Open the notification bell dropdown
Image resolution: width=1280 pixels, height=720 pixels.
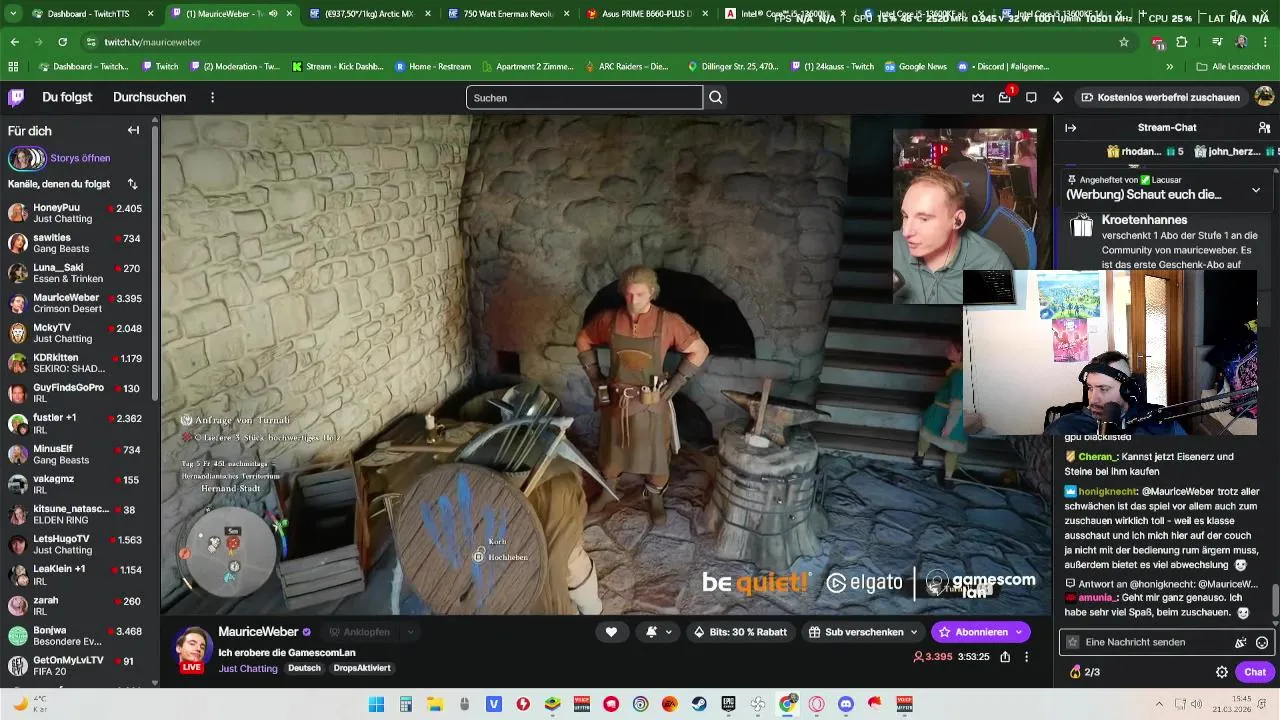659,632
